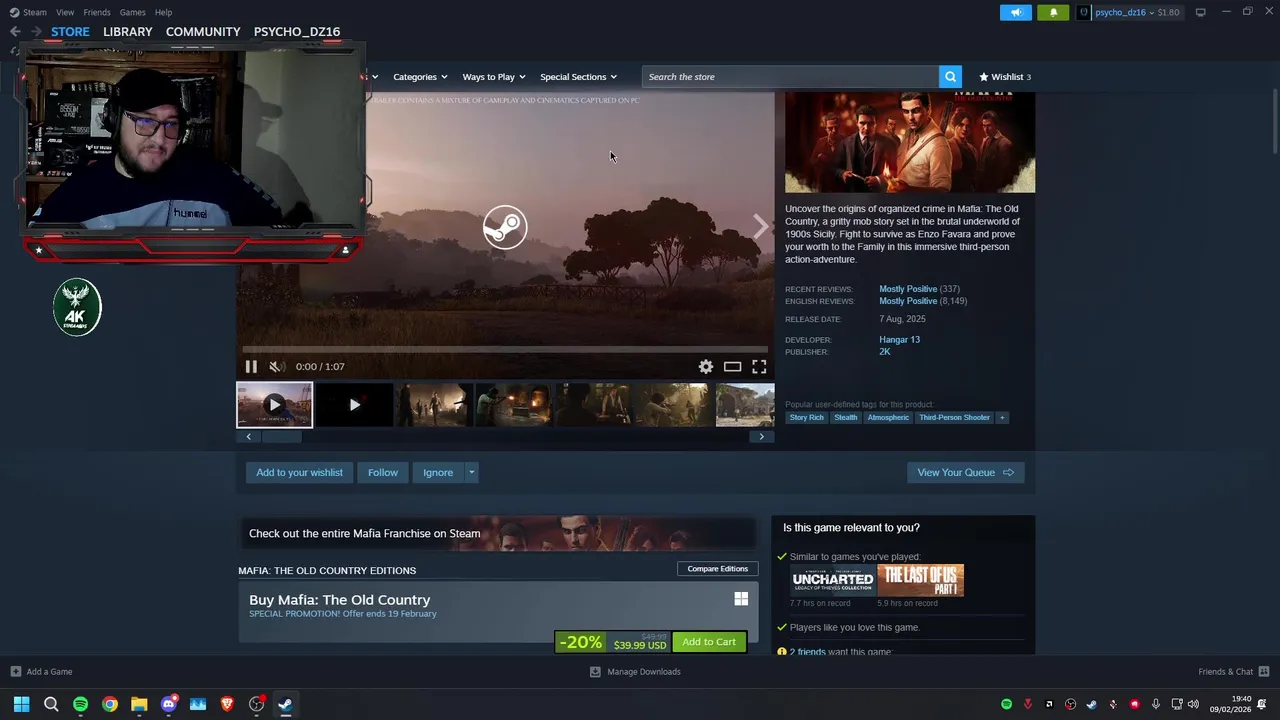Select the second video thumbnail

pos(354,405)
